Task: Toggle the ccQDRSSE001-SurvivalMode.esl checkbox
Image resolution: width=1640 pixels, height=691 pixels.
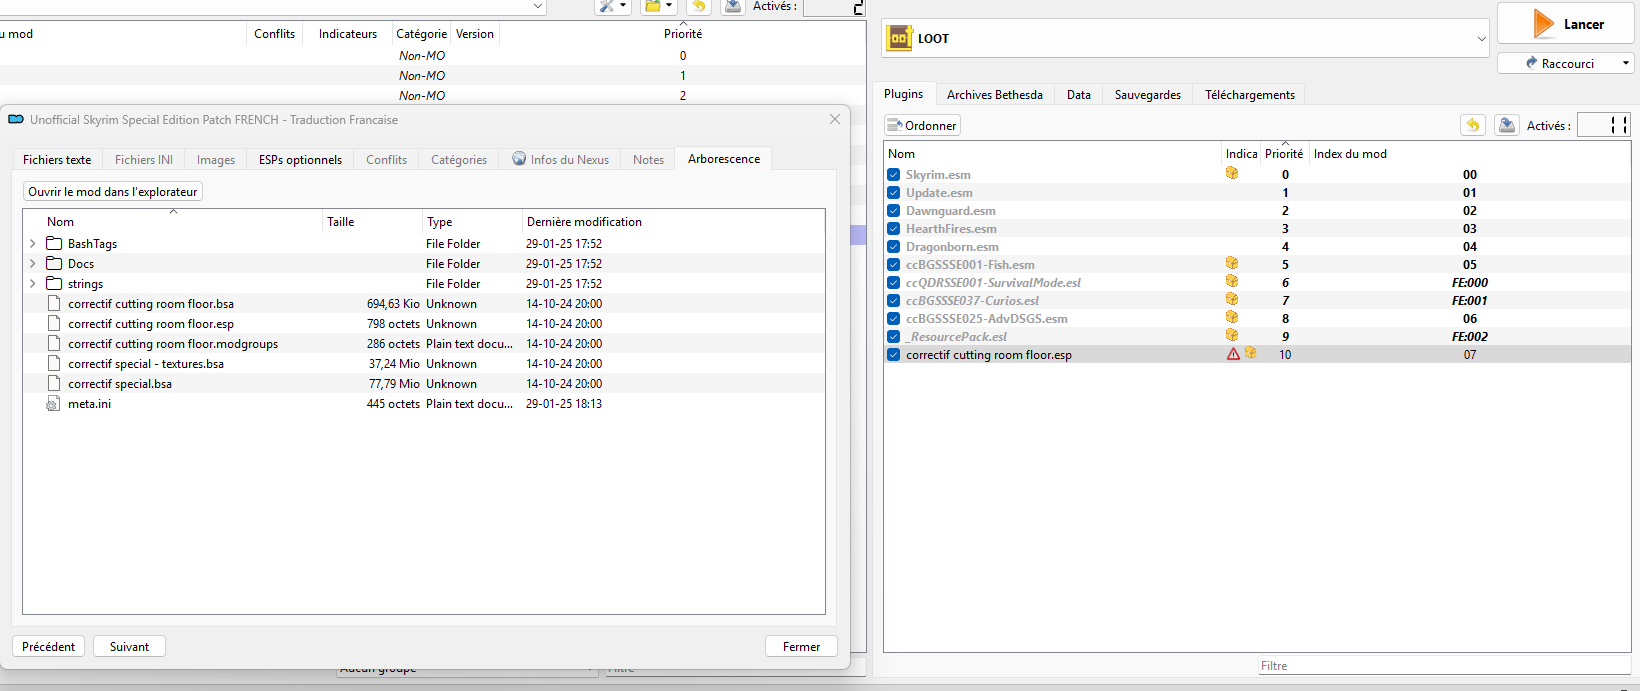Action: (x=894, y=282)
